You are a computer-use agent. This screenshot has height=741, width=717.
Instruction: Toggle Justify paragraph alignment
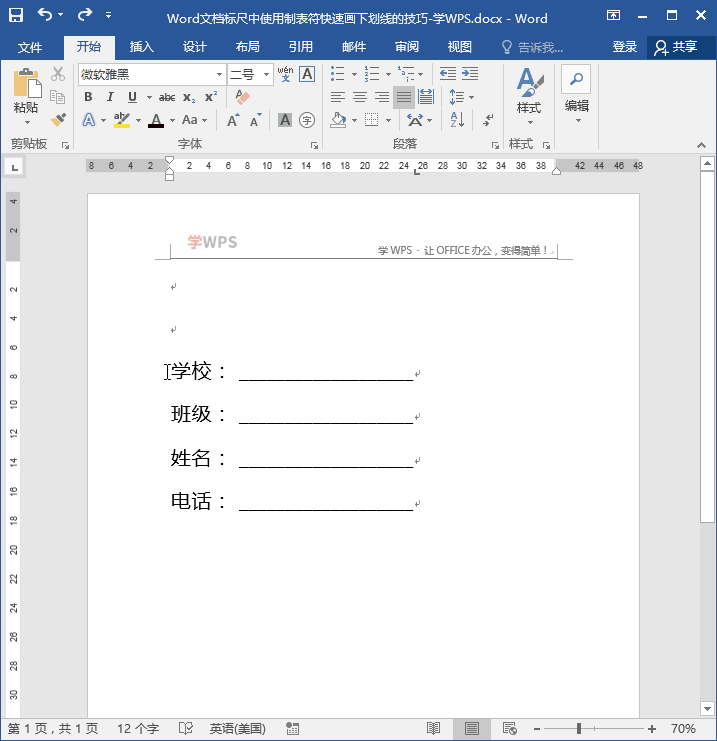pos(403,97)
